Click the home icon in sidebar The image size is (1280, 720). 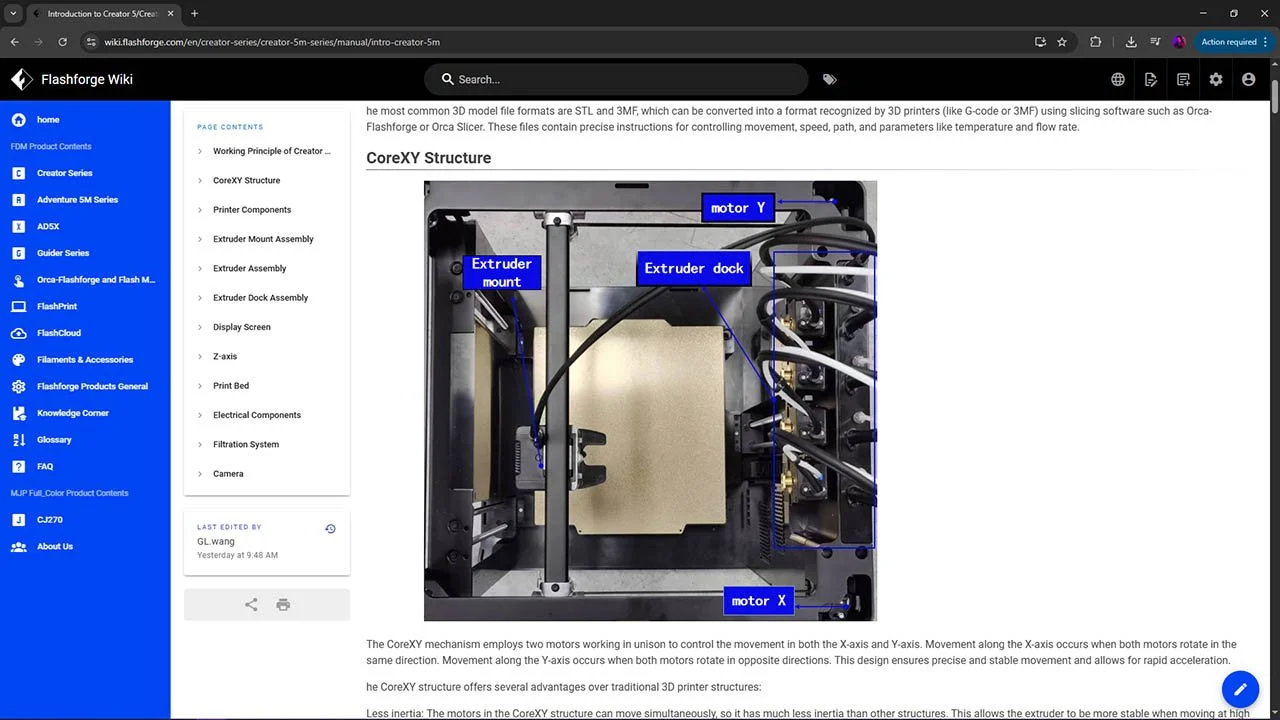[18, 120]
